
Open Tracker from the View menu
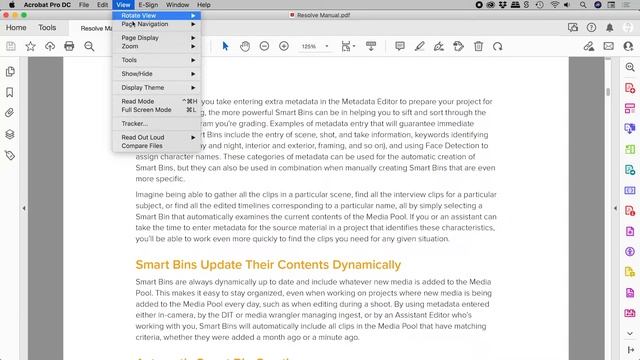(157, 124)
